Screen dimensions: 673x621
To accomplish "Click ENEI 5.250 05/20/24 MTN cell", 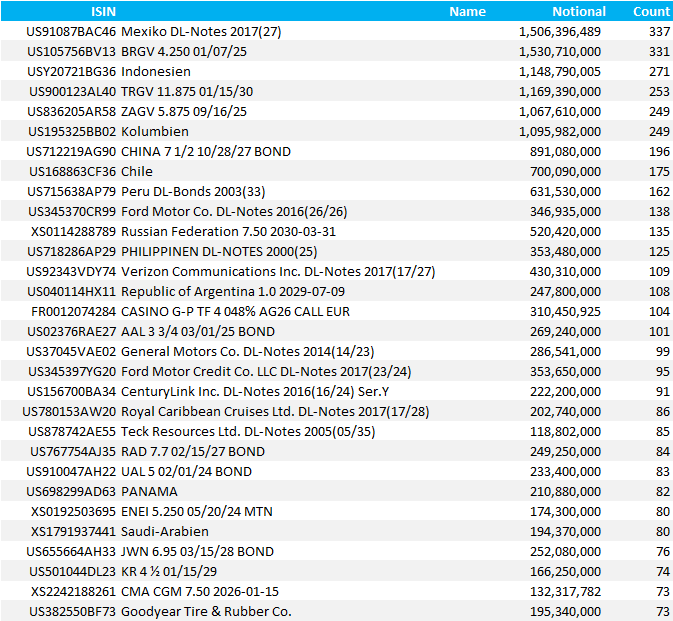I will coord(197,512).
